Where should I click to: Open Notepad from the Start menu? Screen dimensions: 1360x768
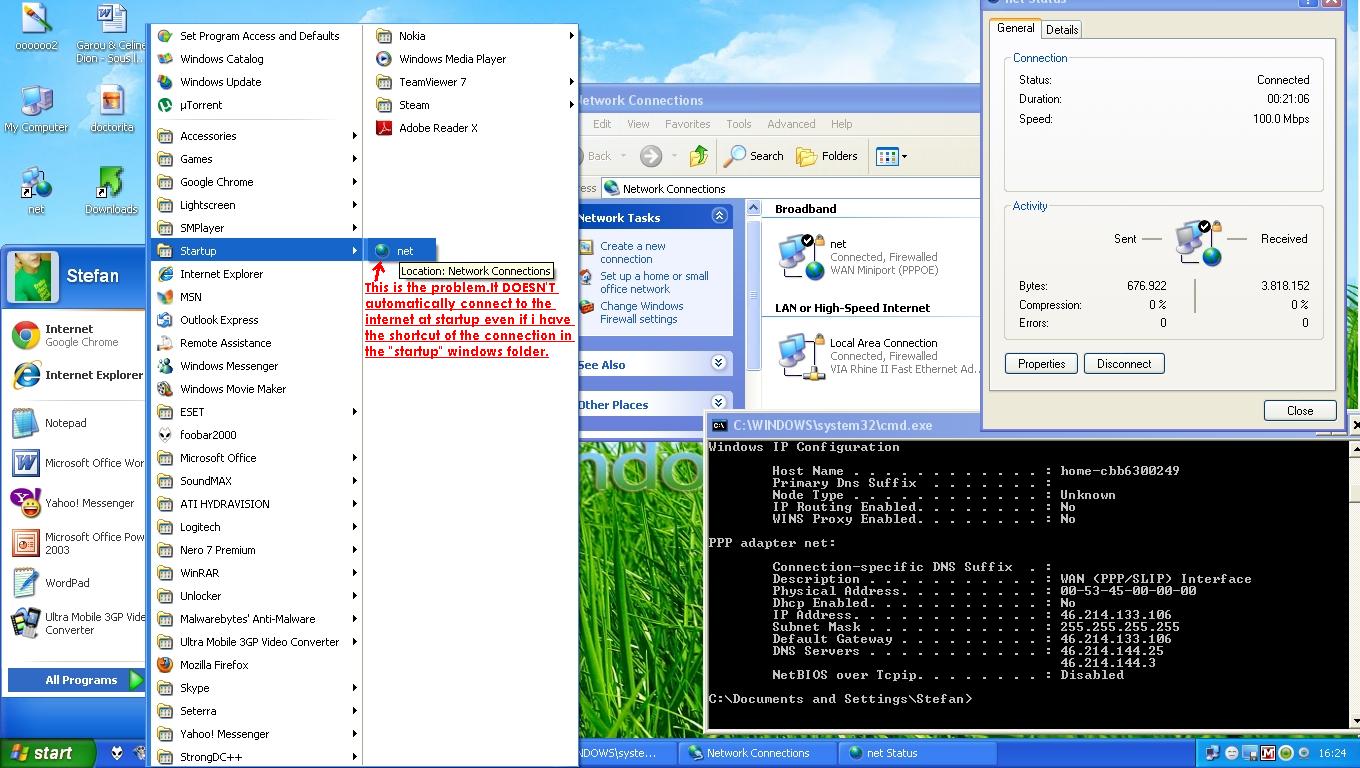tap(76, 423)
